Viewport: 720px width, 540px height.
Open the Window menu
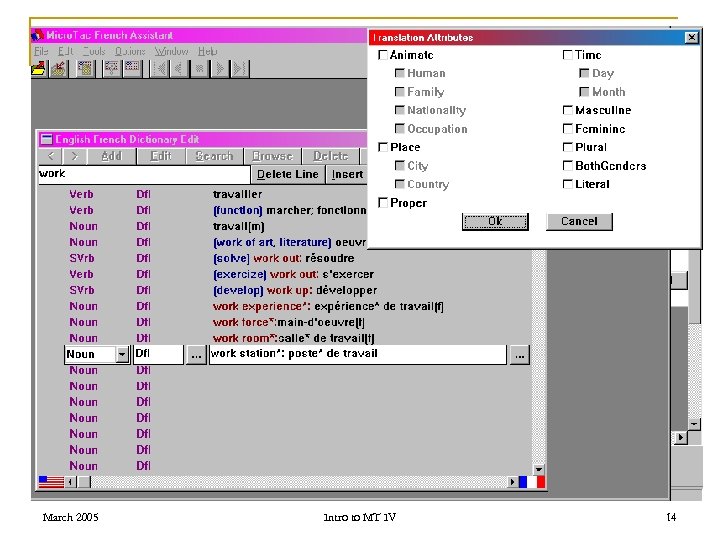[171, 51]
